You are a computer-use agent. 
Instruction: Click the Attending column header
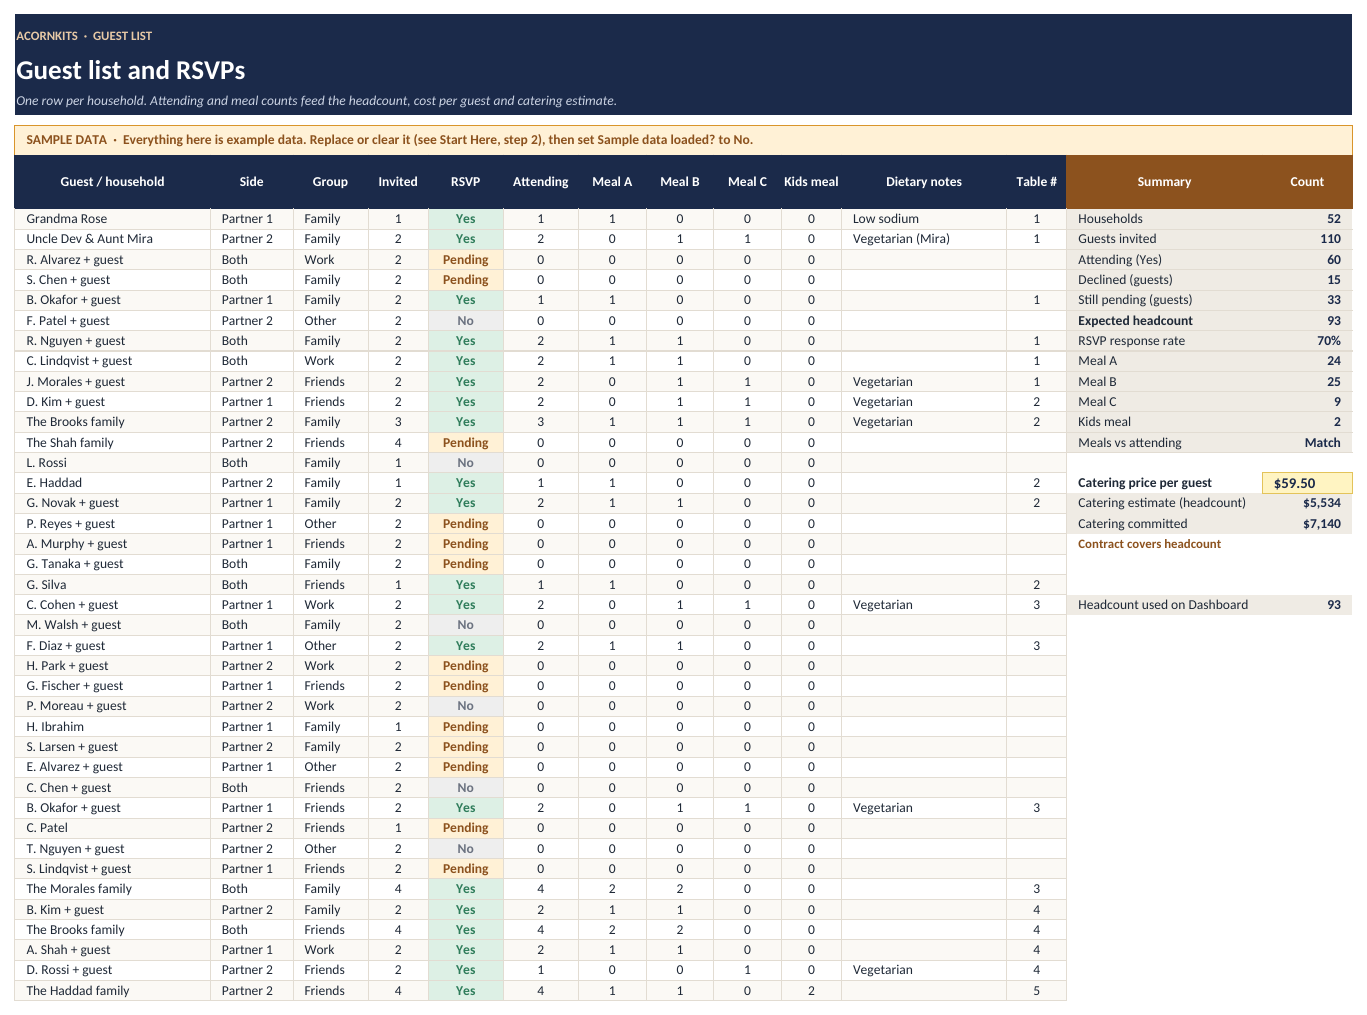541,182
